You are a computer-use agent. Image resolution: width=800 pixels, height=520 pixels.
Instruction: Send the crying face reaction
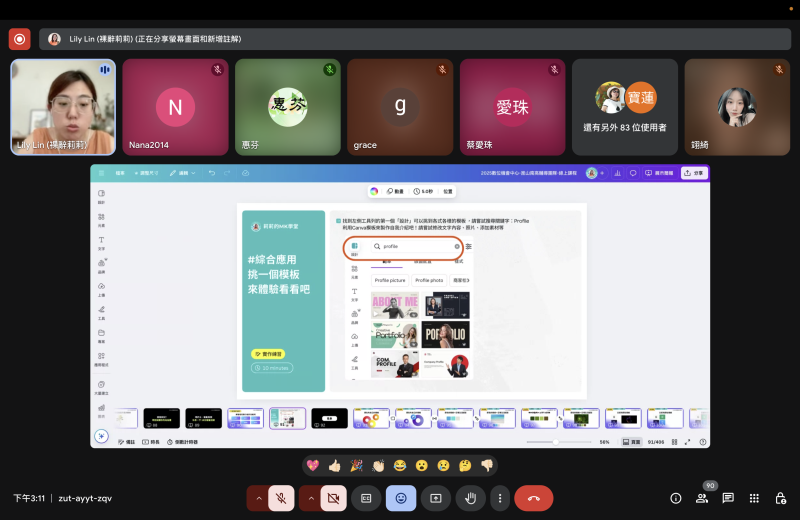tap(443, 465)
